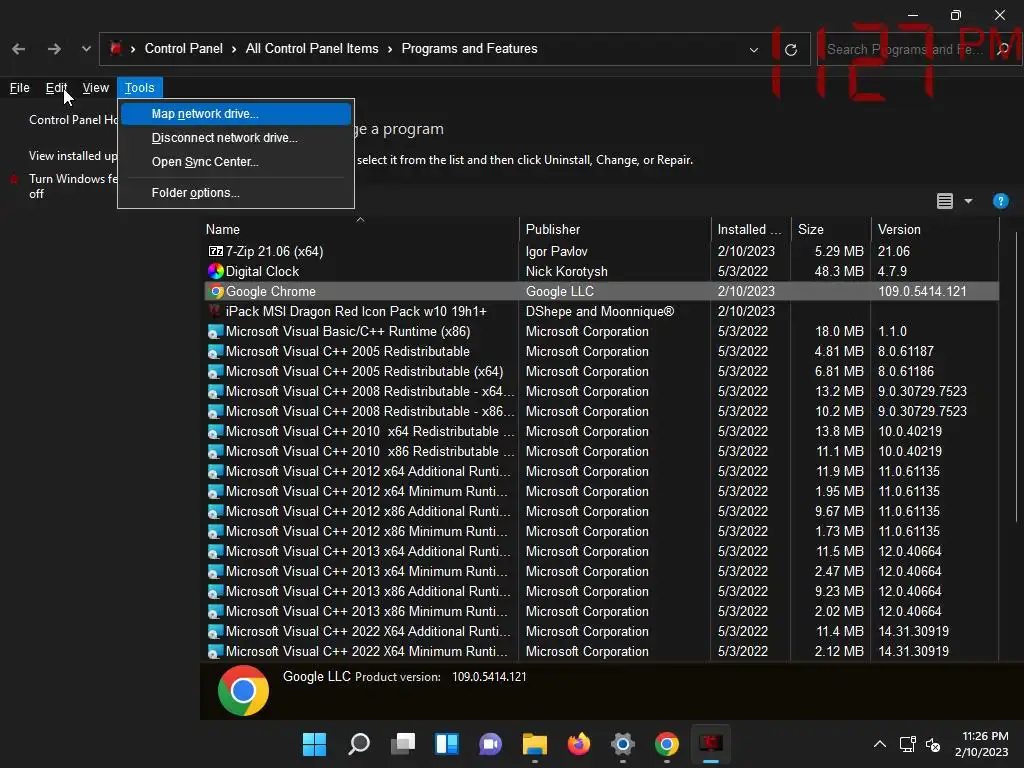
Task: Sort by Size column header
Action: [x=831, y=229]
